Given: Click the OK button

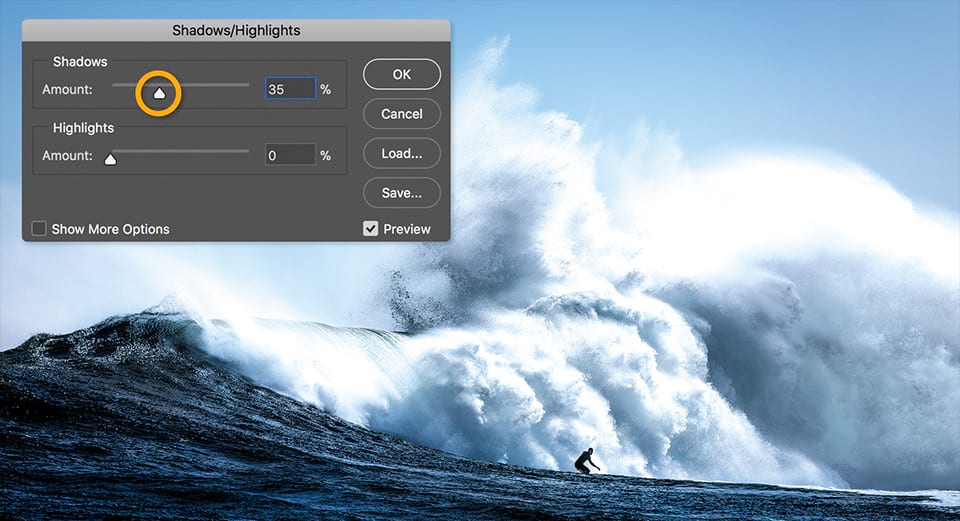Looking at the screenshot, I should pyautogui.click(x=402, y=74).
